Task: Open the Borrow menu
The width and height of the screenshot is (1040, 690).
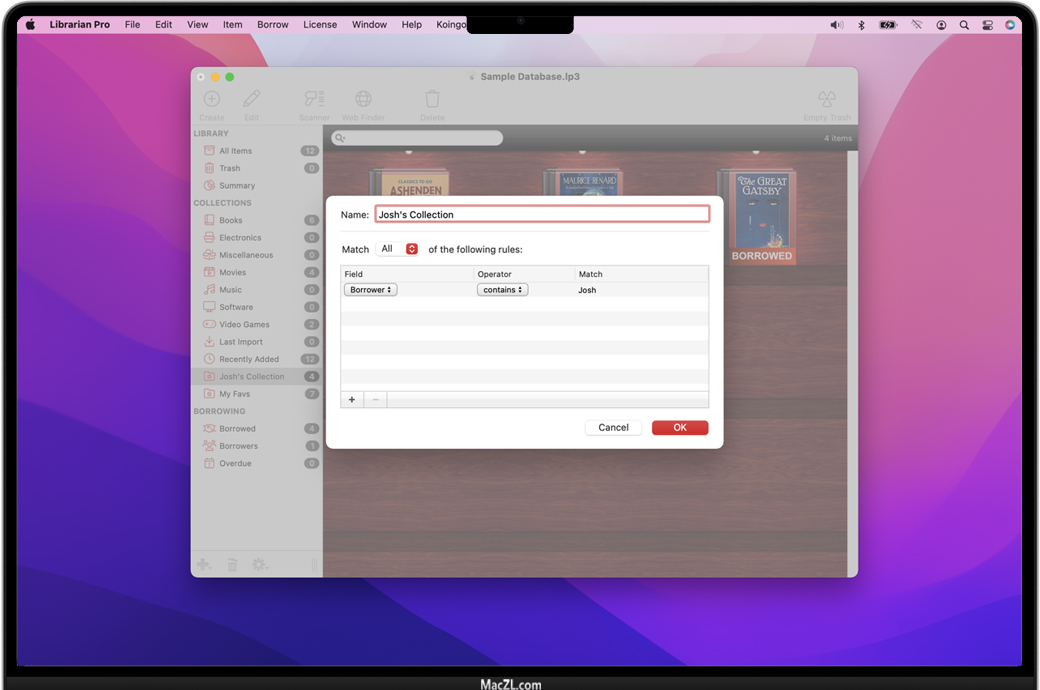Action: [273, 25]
